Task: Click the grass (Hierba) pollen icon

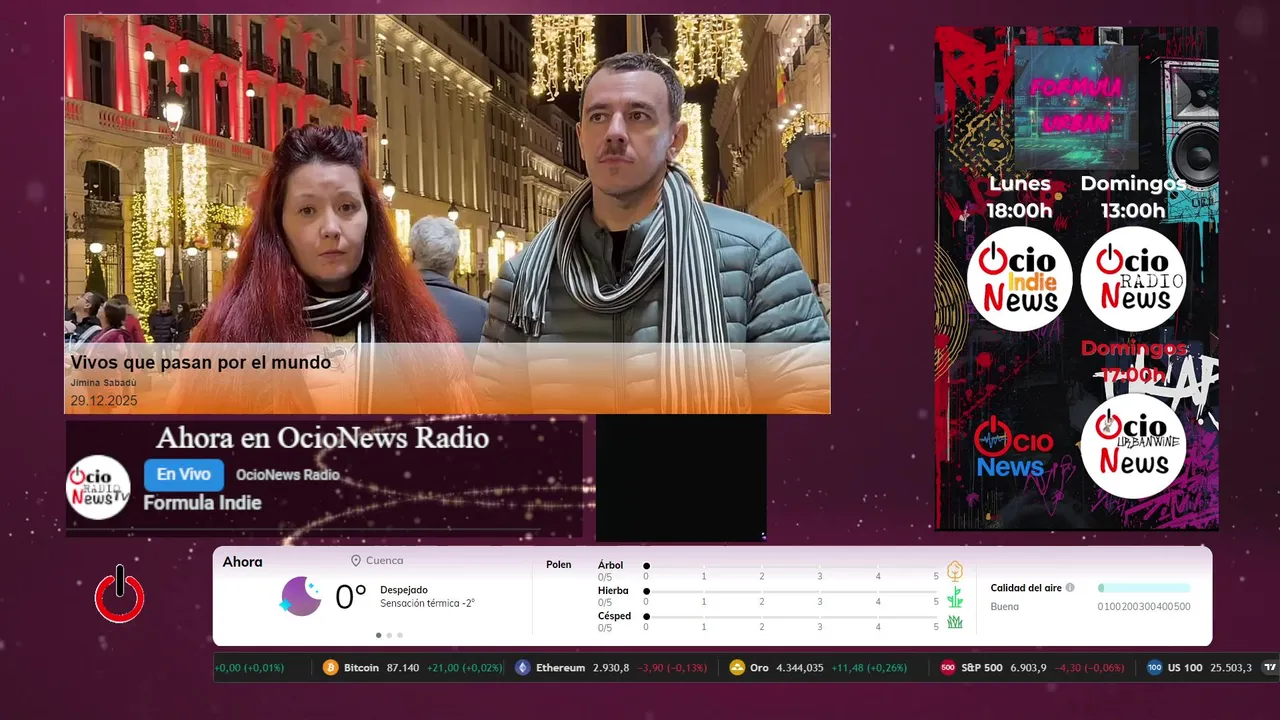Action: 955,597
